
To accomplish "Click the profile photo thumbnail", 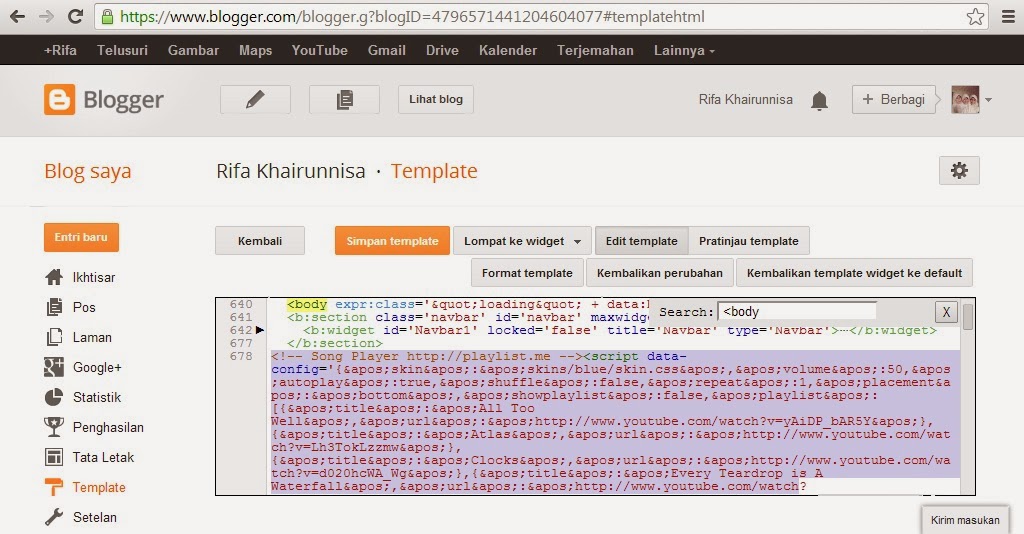I will pos(965,100).
